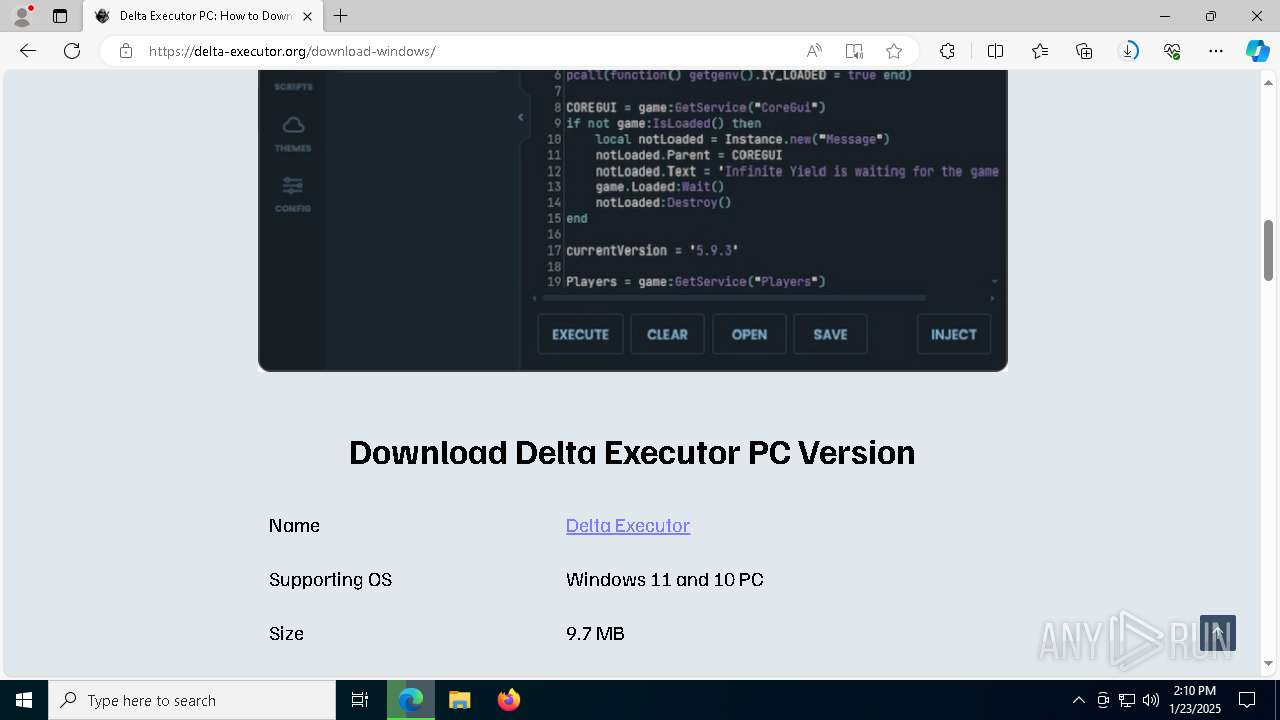1280x720 pixels.
Task: Click the 9.7 MB size value
Action: tap(595, 634)
